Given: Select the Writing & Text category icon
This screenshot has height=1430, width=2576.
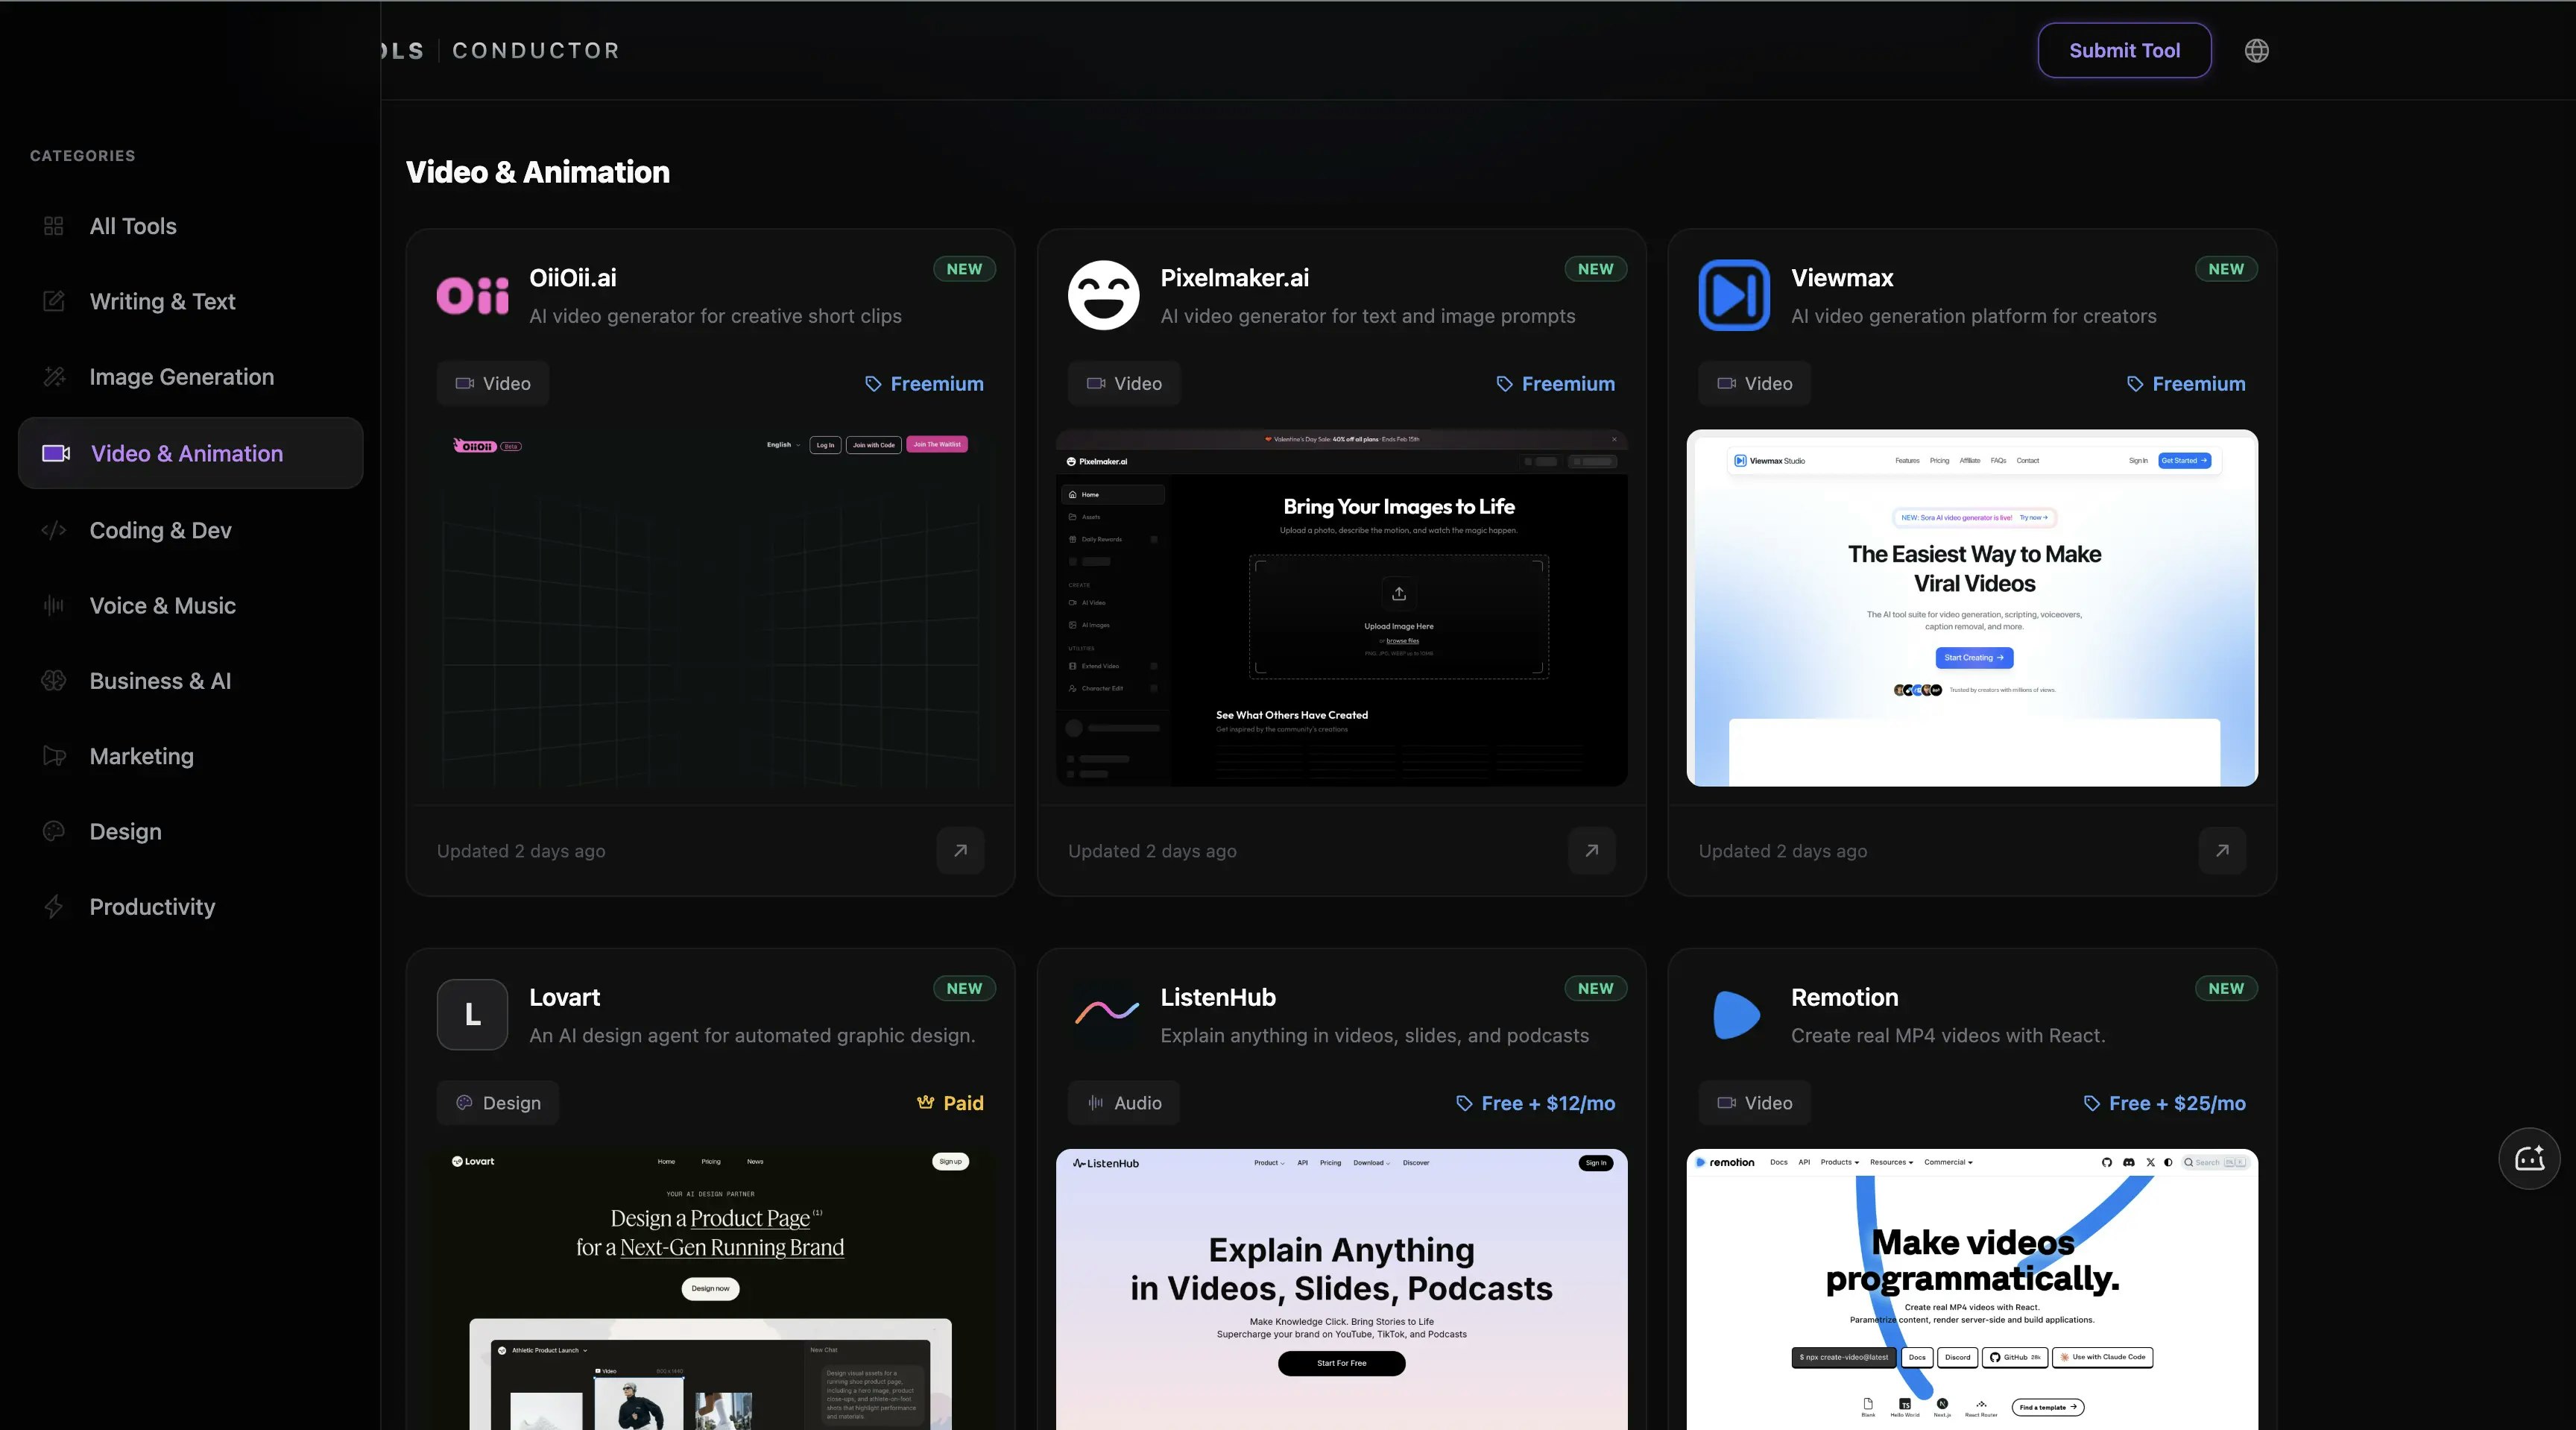Looking at the screenshot, I should tap(54, 301).
